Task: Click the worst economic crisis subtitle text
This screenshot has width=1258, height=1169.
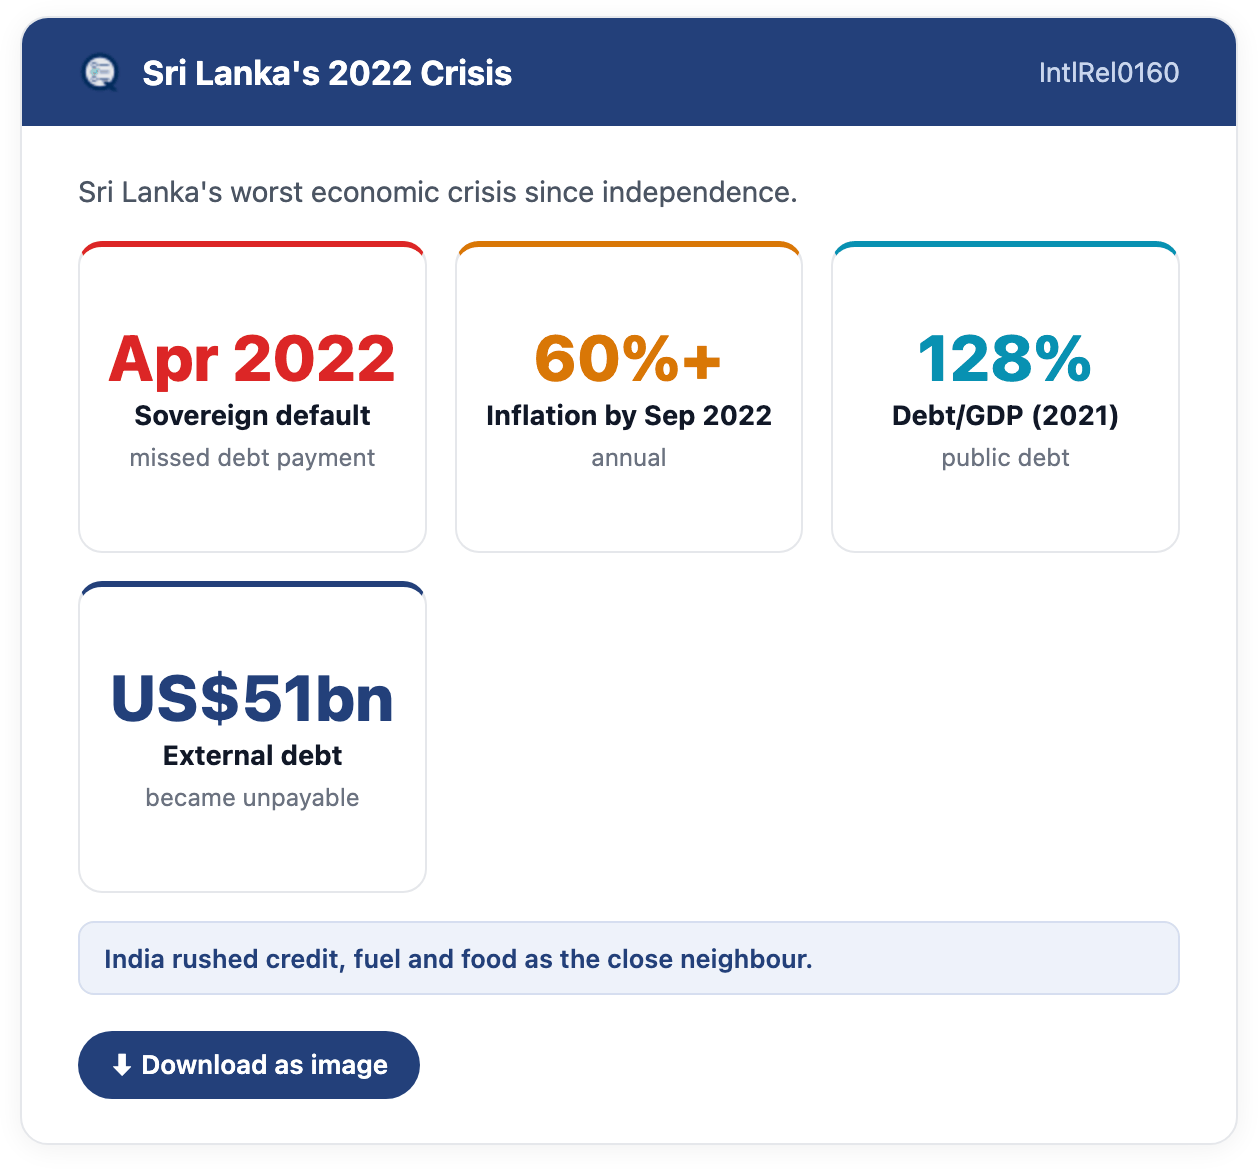Action: 438,192
